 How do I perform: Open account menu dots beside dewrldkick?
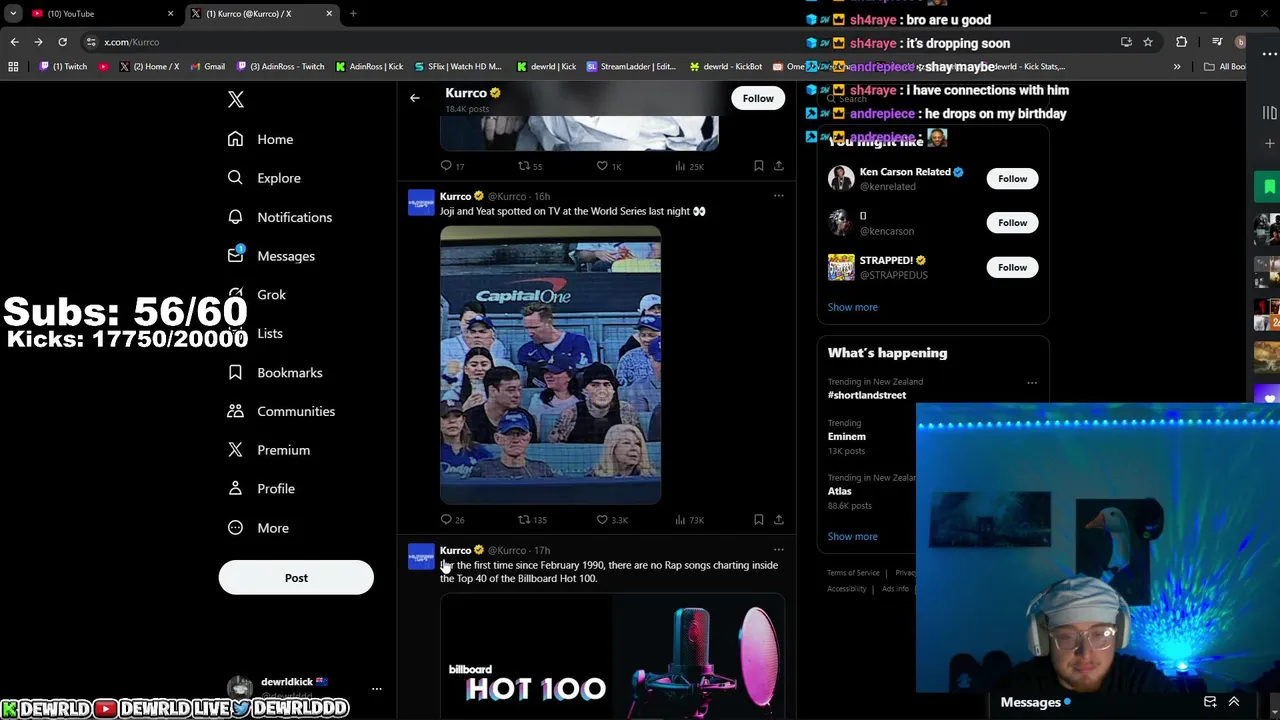[x=376, y=689]
